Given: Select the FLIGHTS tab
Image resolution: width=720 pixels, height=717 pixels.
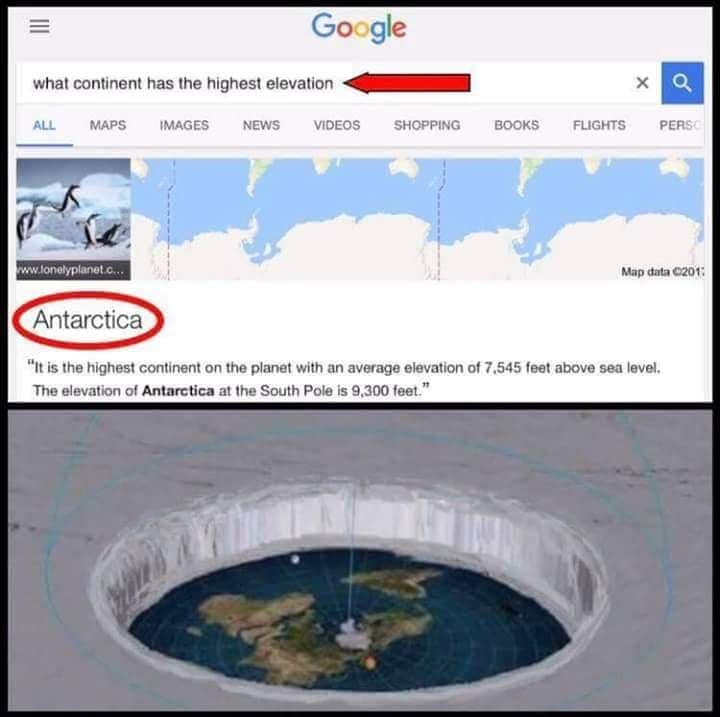Looking at the screenshot, I should click(599, 125).
